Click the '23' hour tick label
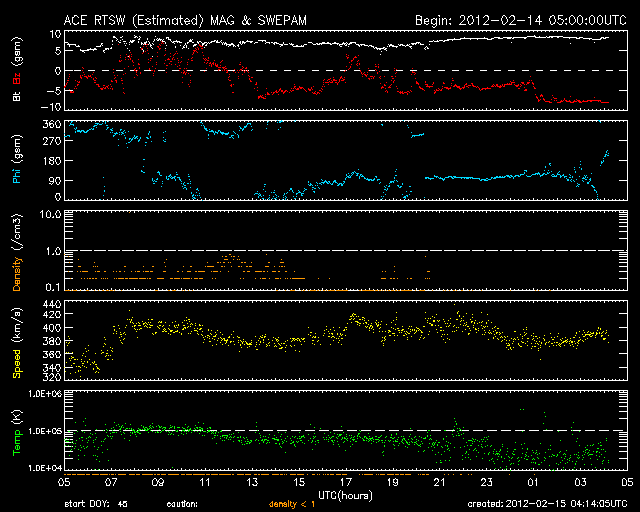This screenshot has height=512, width=640. (487, 483)
